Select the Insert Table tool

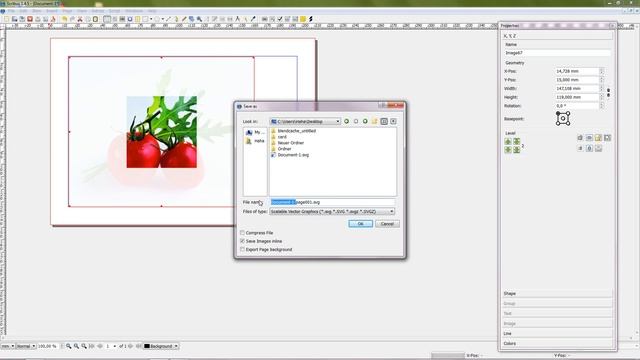point(138,19)
